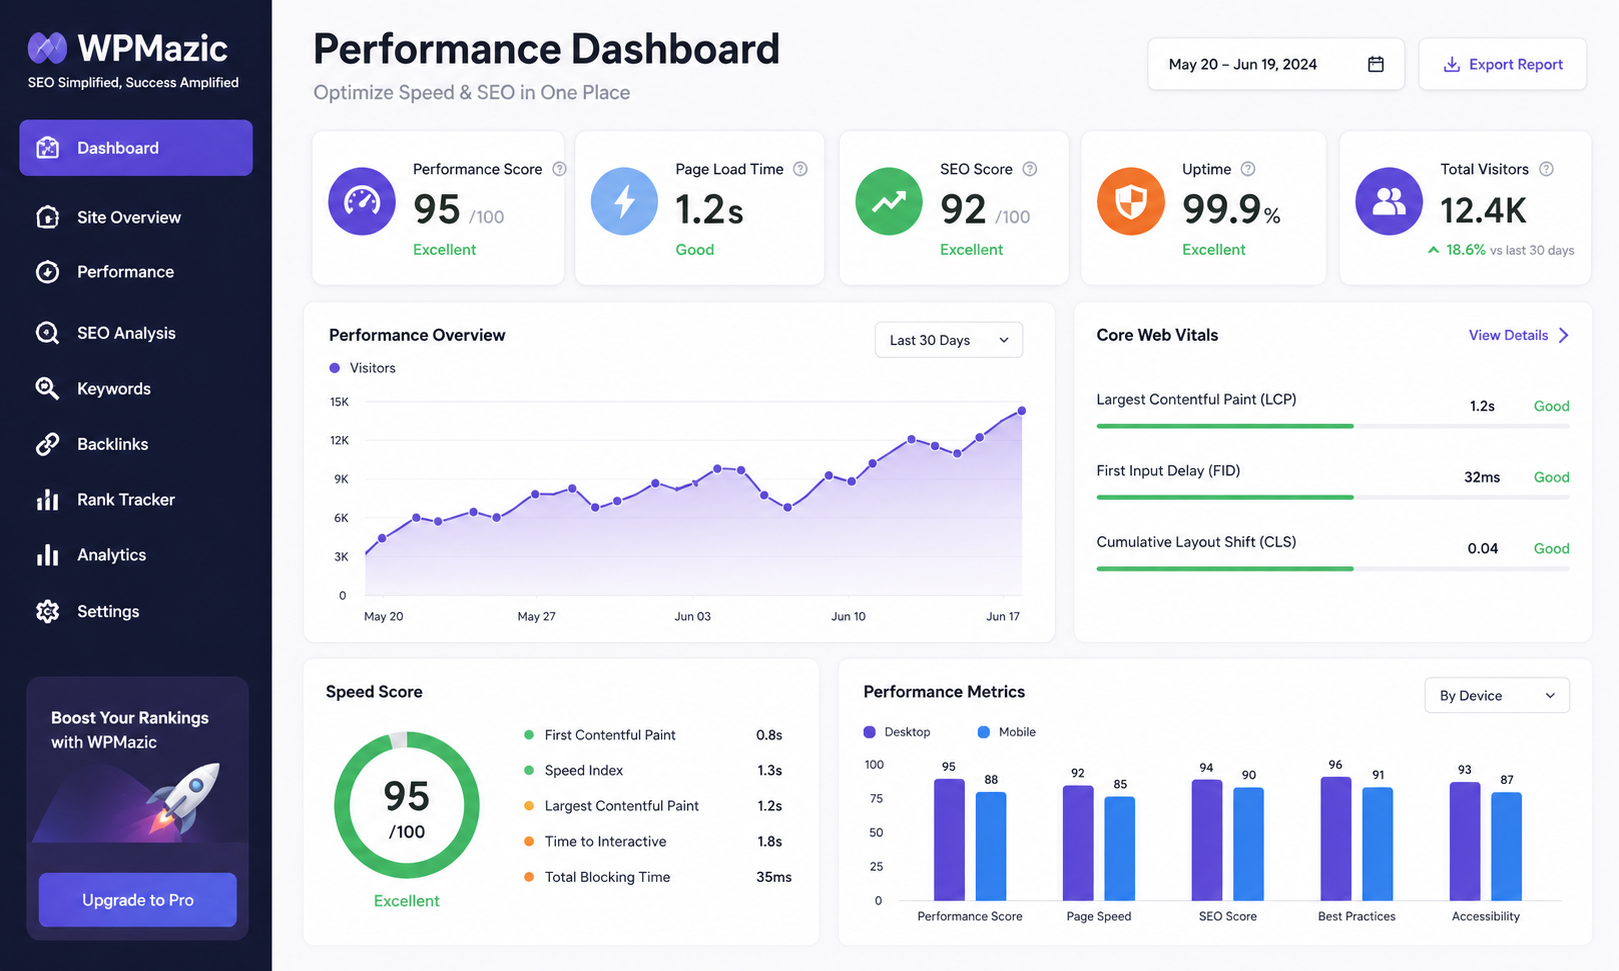Click the Analytics bar chart icon
1619x971 pixels.
47,555
